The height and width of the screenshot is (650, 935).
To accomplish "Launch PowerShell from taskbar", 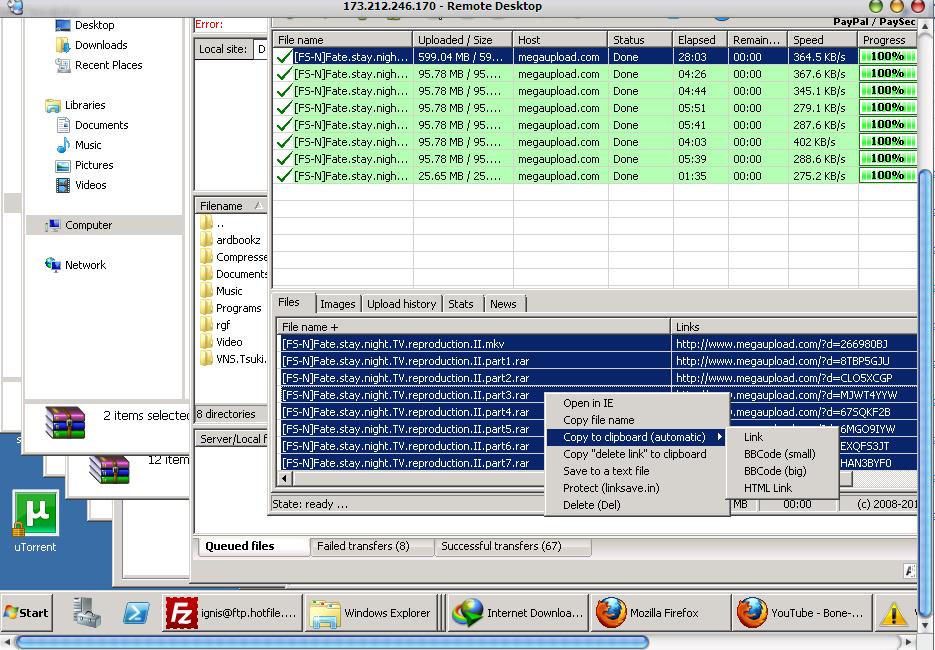I will [x=136, y=612].
